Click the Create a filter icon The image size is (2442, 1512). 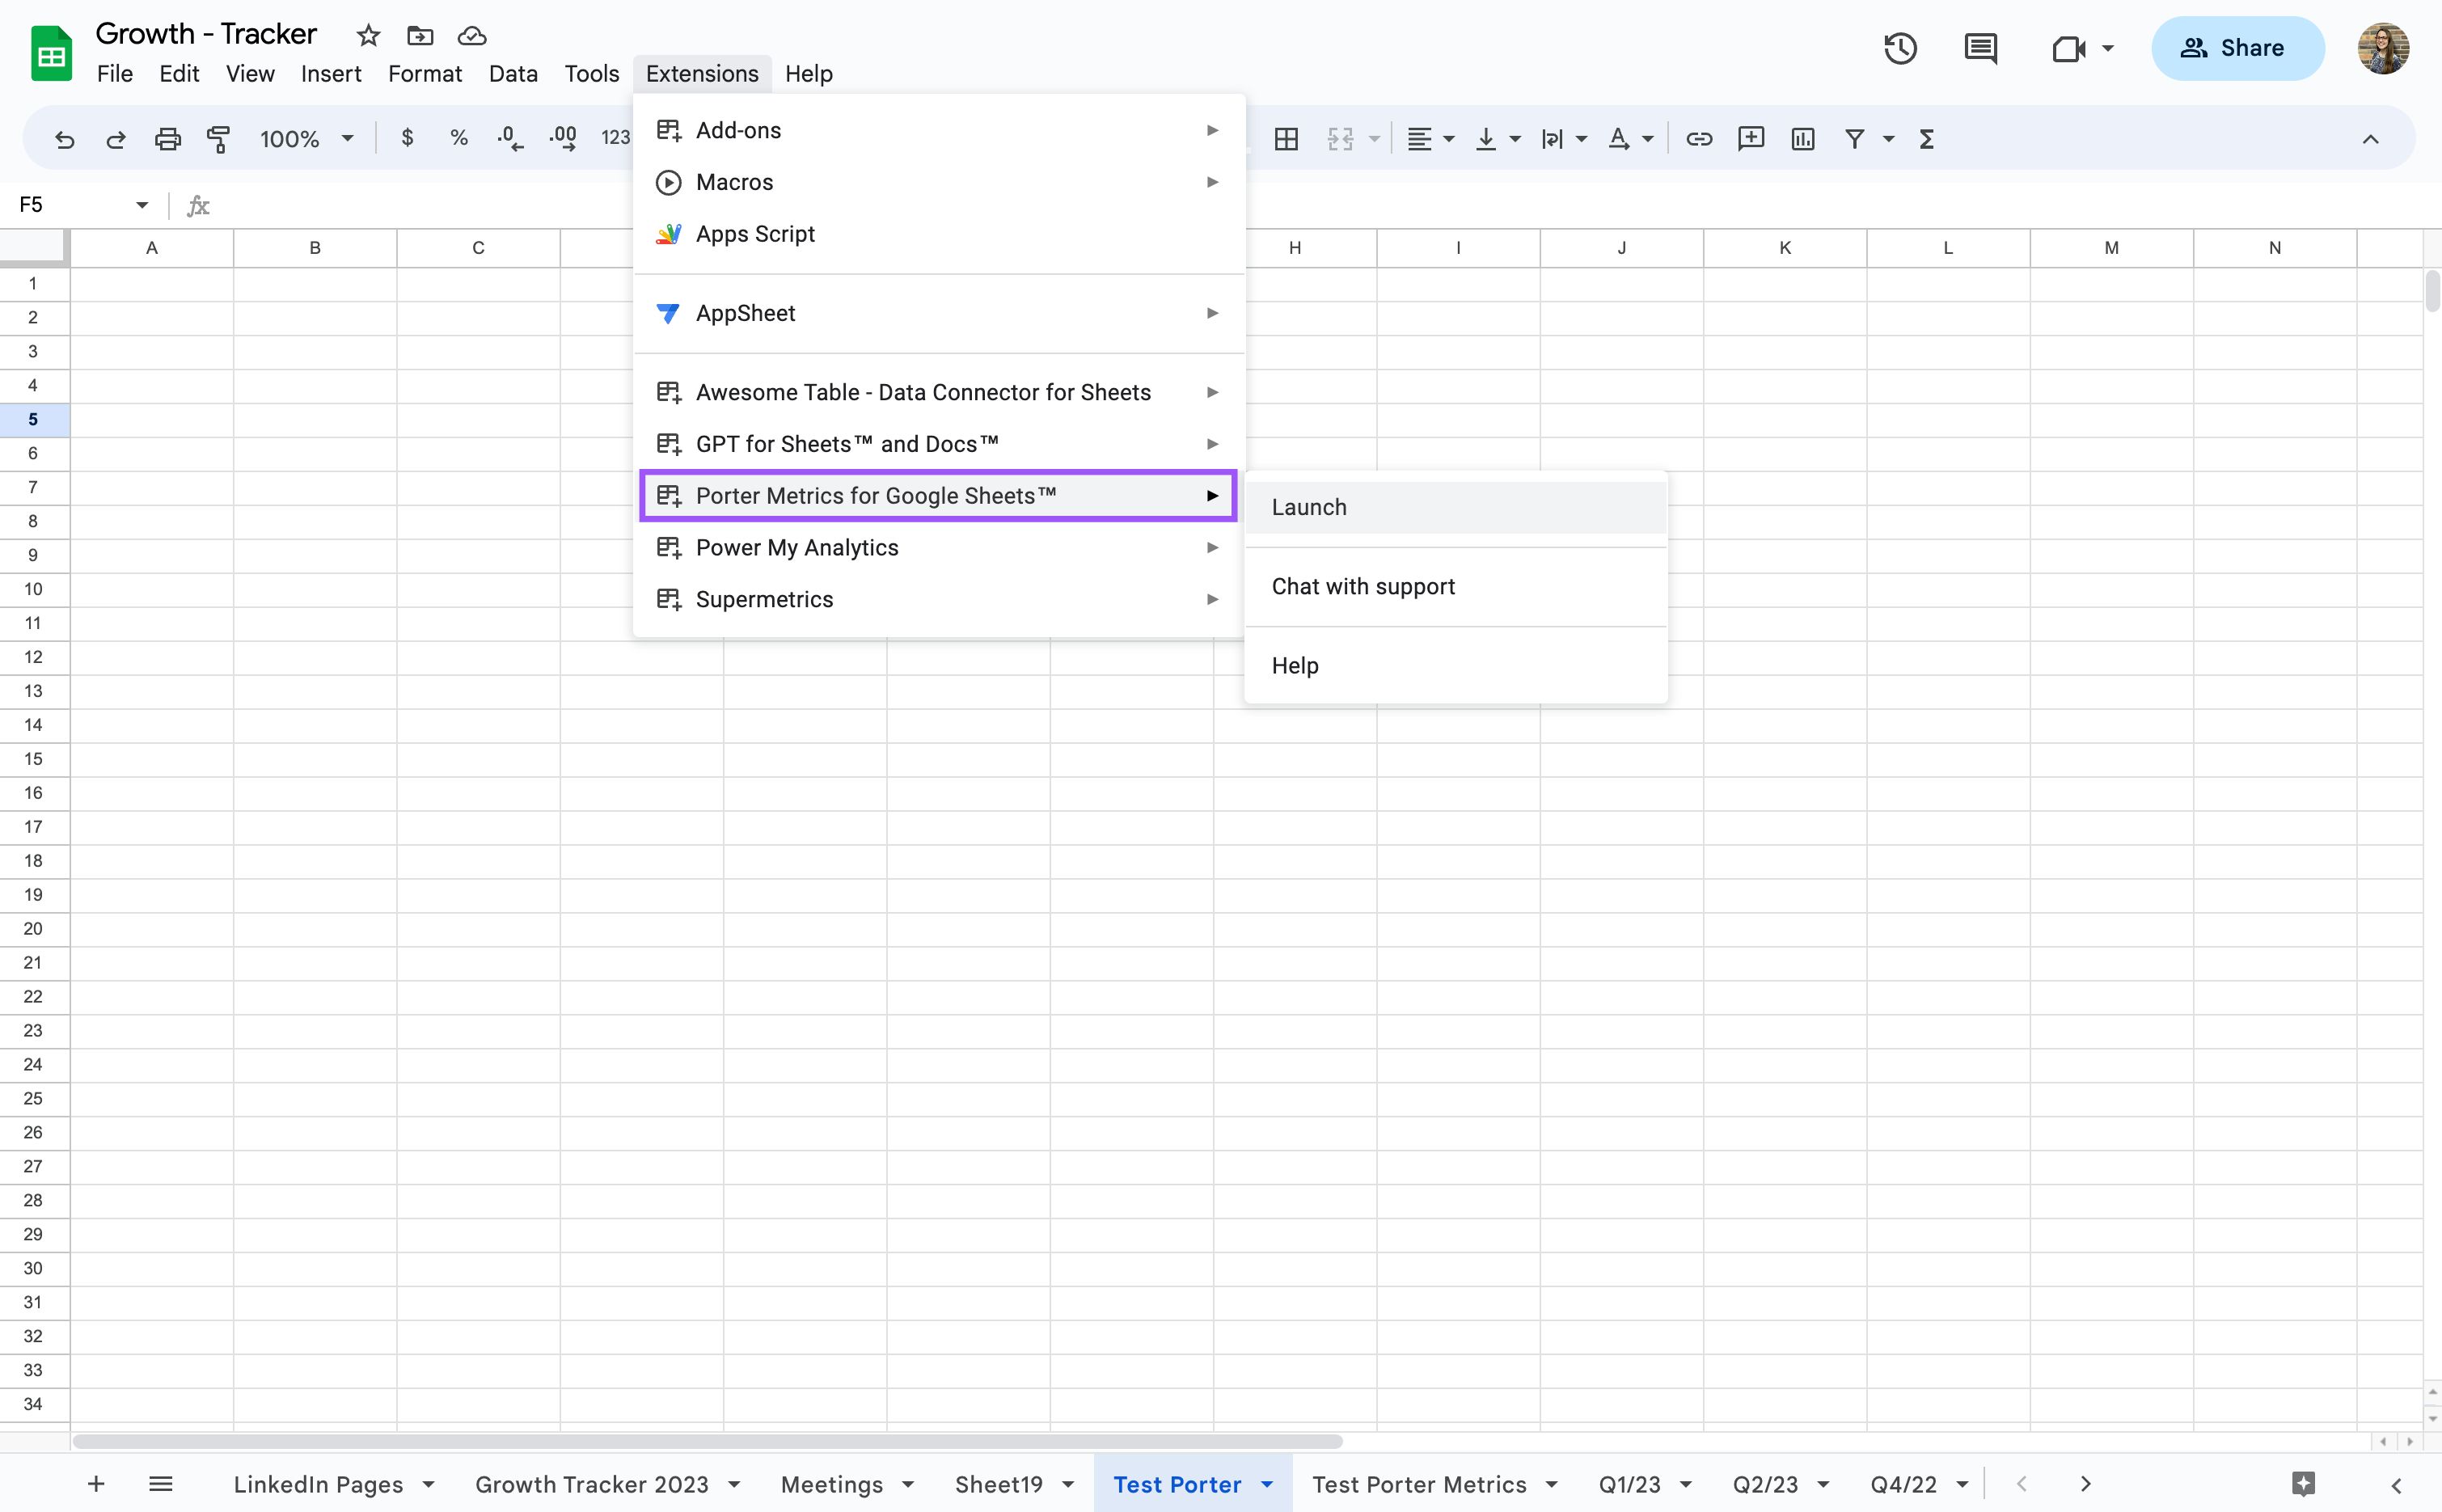1855,139
